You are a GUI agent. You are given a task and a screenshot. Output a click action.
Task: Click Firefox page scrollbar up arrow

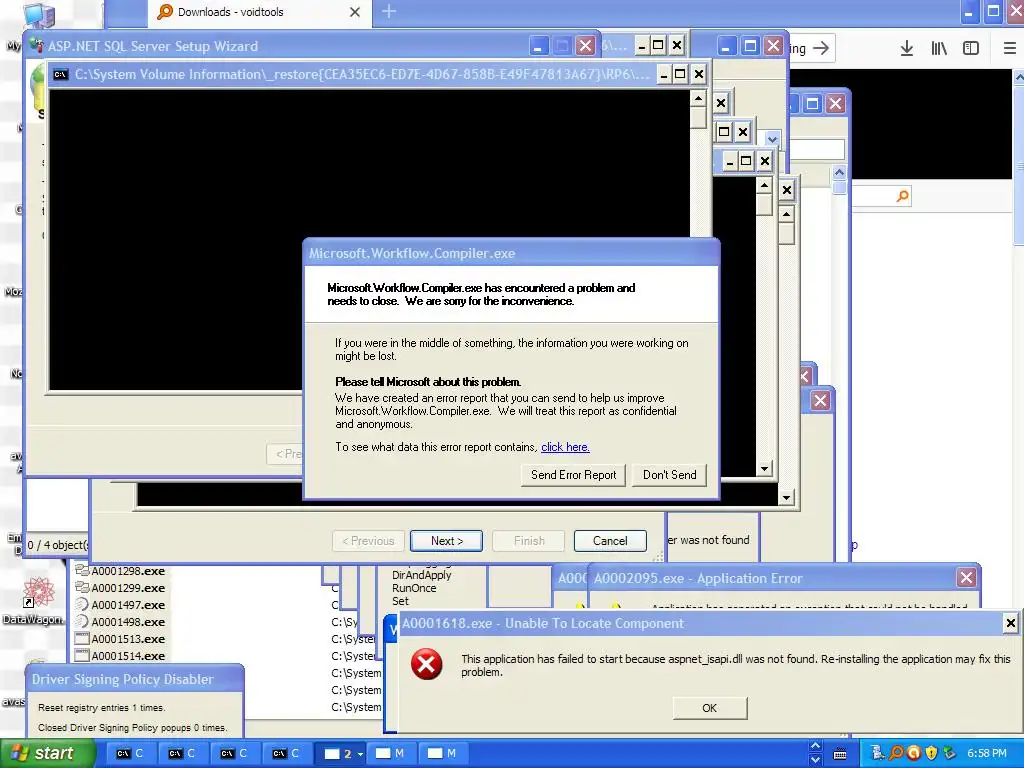(x=1018, y=77)
